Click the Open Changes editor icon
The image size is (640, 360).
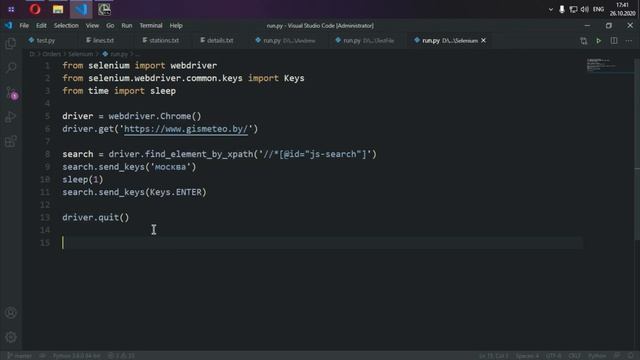pos(583,41)
